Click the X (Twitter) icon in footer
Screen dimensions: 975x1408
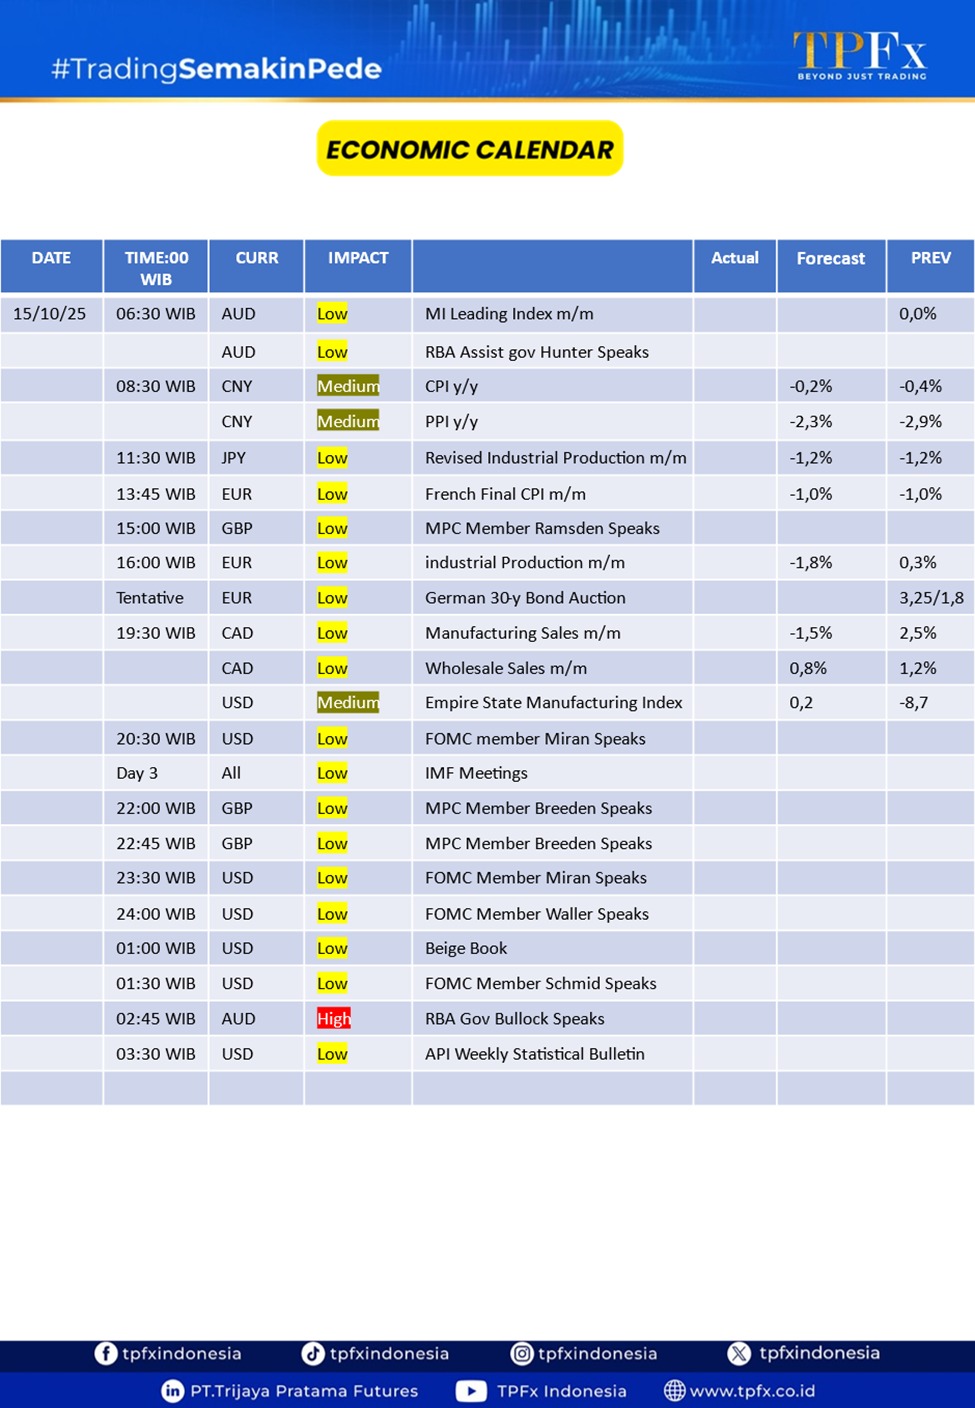(739, 1353)
